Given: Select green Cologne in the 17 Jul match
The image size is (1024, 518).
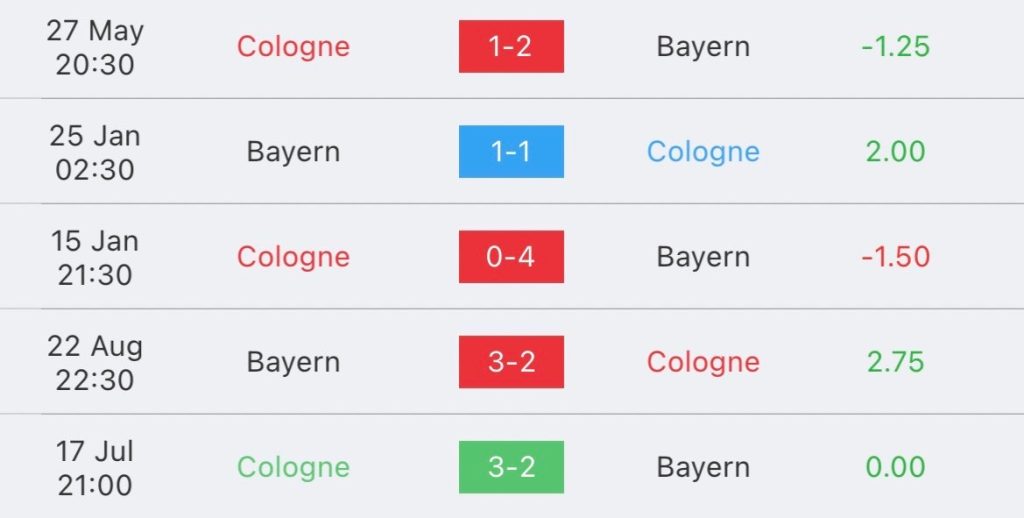Looking at the screenshot, I should click(x=293, y=468).
